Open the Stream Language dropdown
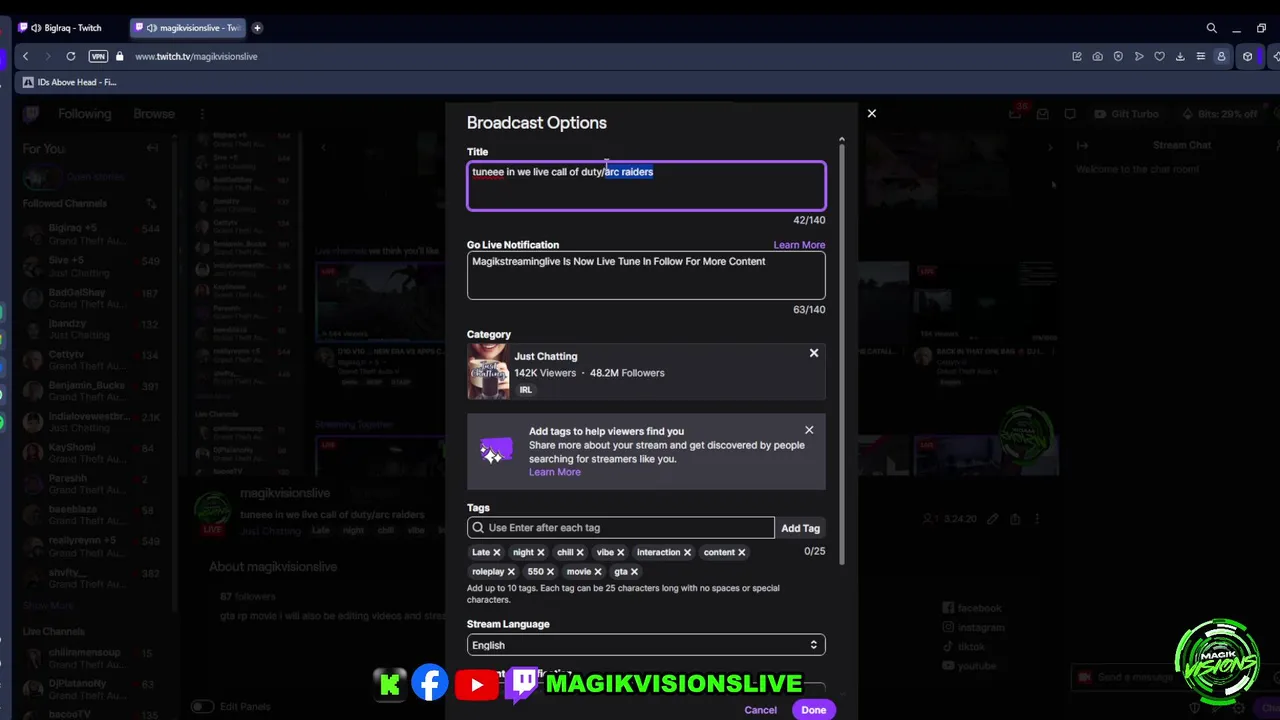 [646, 645]
